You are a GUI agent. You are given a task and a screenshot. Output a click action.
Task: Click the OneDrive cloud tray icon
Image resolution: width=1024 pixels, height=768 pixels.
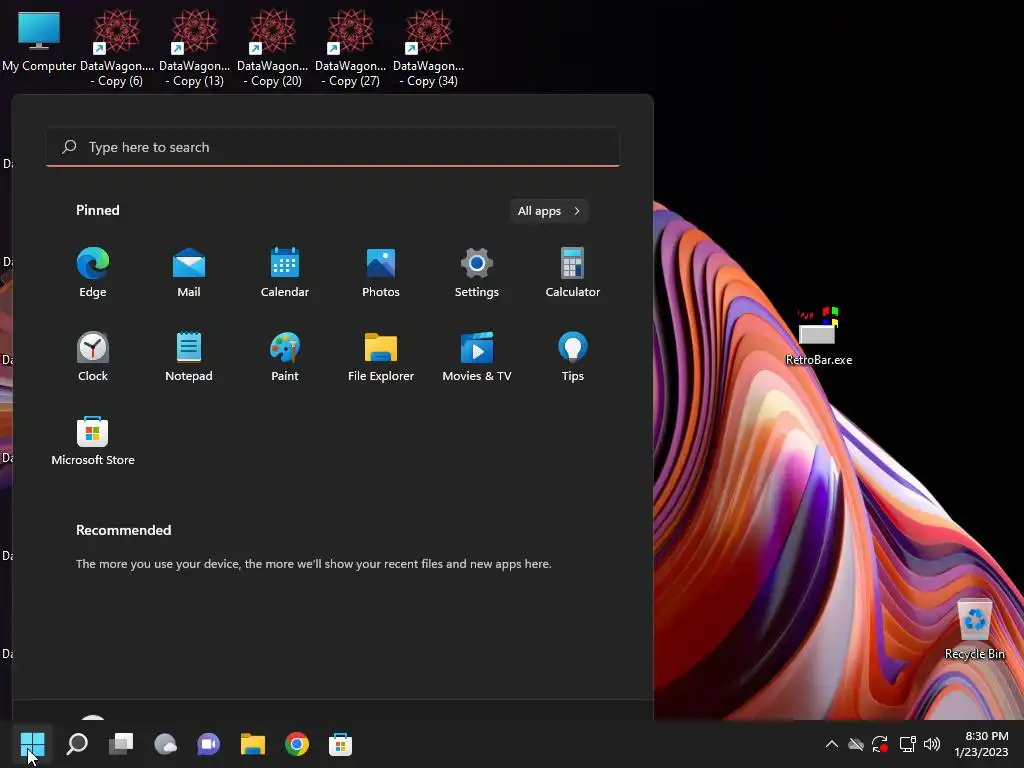pos(856,744)
